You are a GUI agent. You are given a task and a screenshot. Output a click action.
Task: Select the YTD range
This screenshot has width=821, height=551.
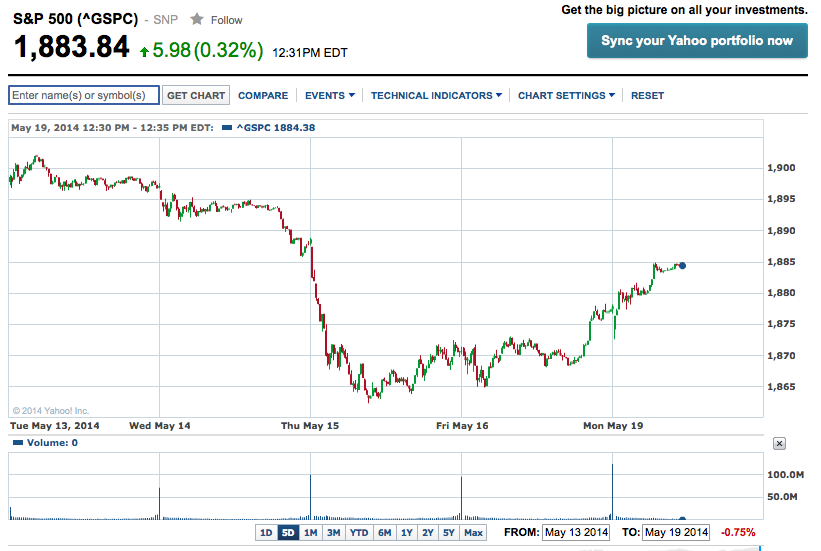tap(359, 533)
